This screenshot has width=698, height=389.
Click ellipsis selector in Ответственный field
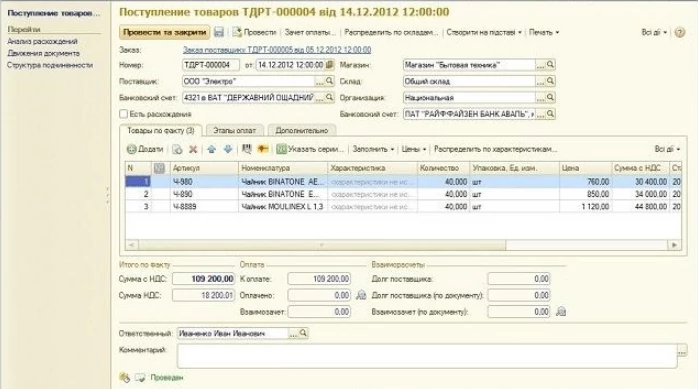pos(293,333)
